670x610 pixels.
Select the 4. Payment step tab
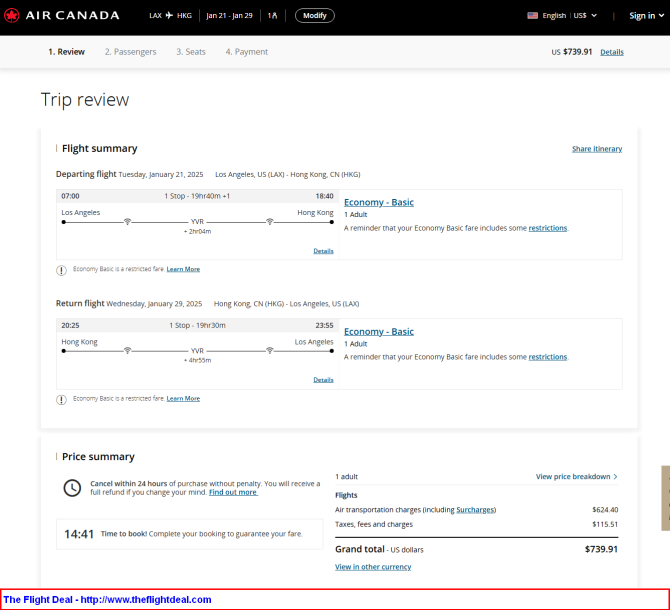click(x=247, y=52)
